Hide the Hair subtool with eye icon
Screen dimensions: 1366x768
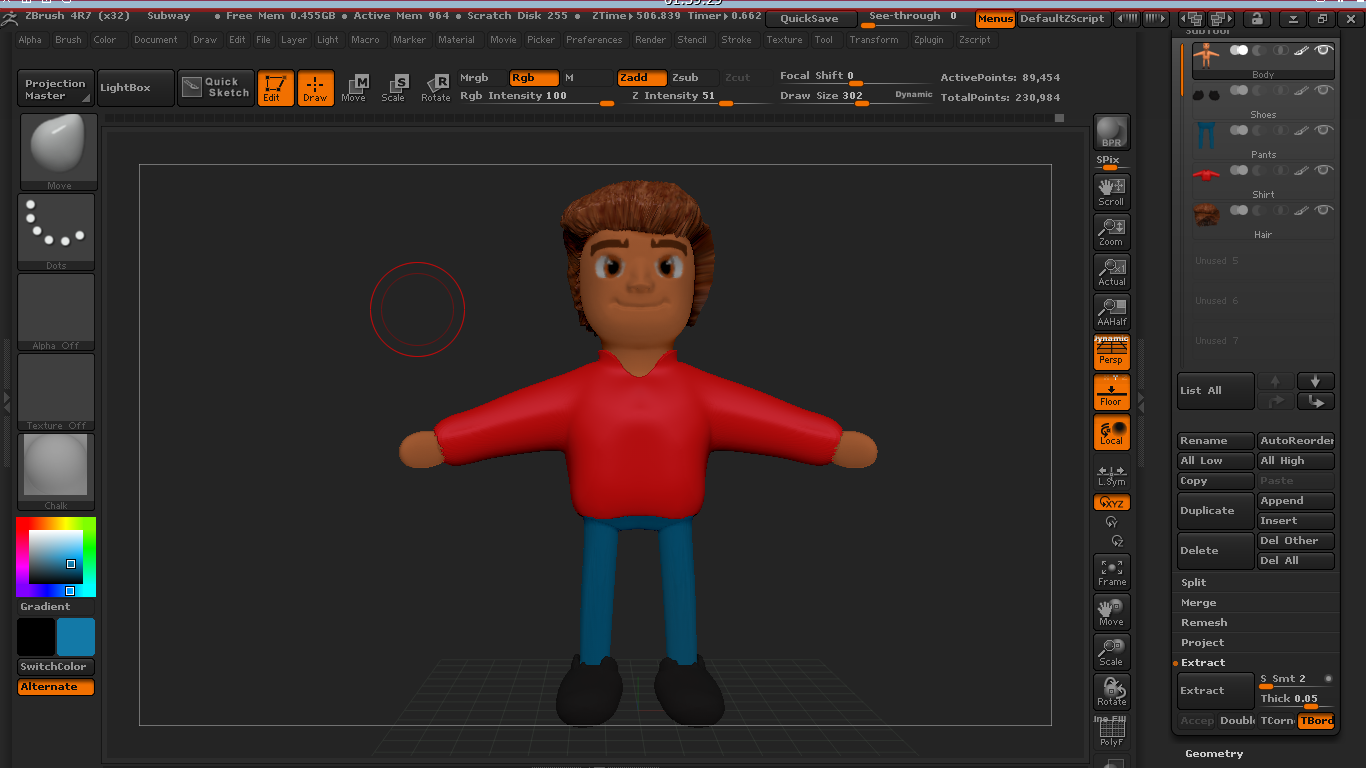click(x=1323, y=211)
